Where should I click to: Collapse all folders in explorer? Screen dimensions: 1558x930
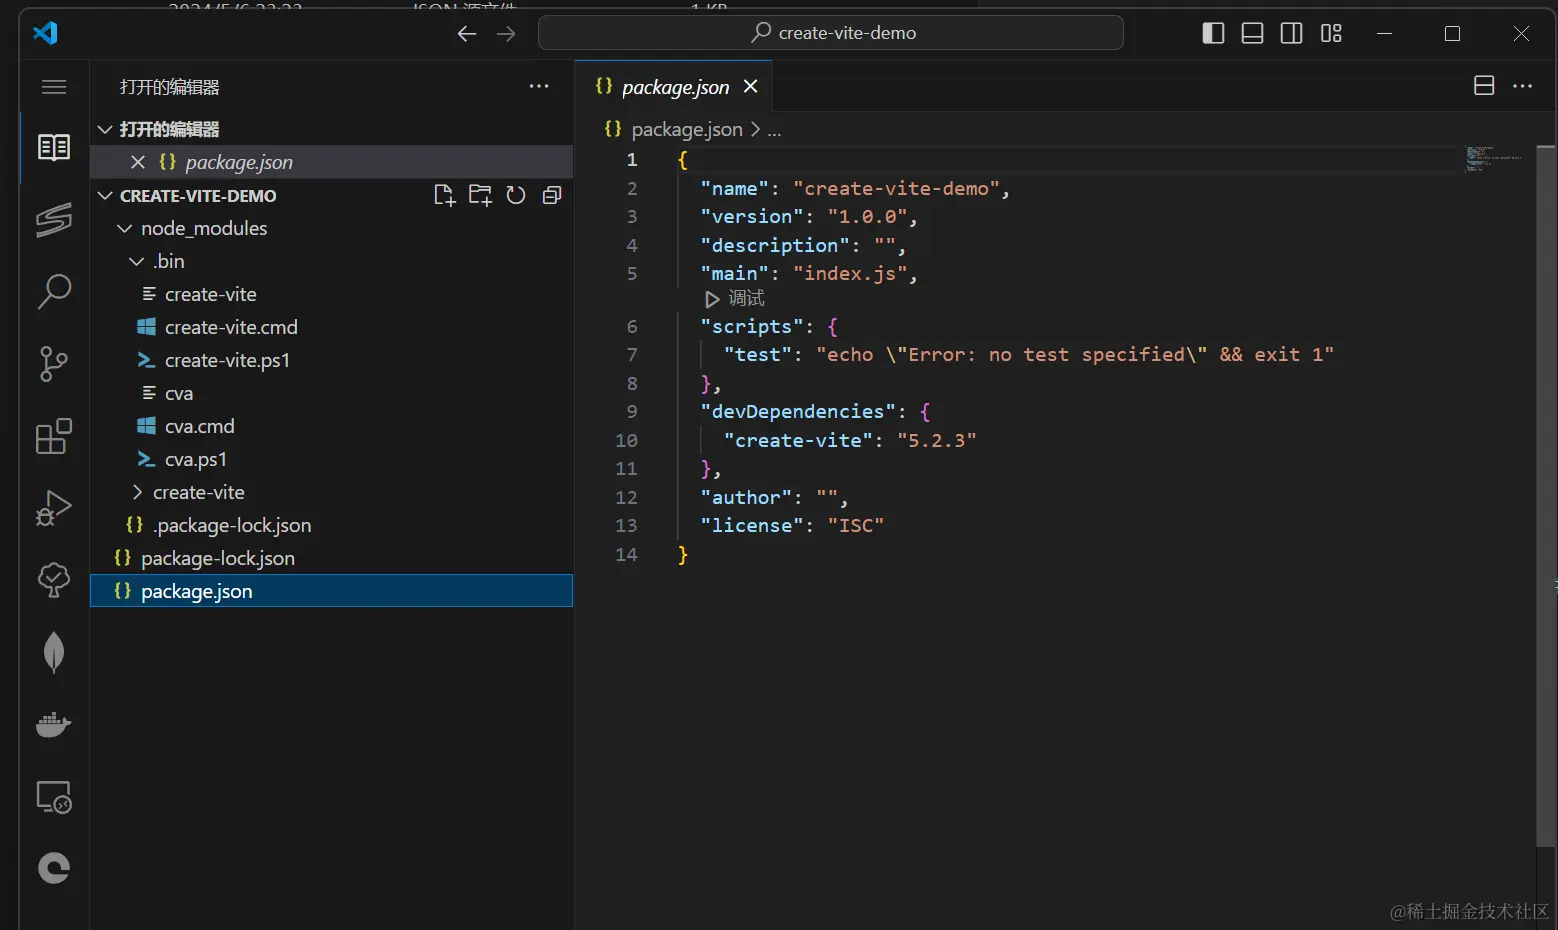(552, 195)
